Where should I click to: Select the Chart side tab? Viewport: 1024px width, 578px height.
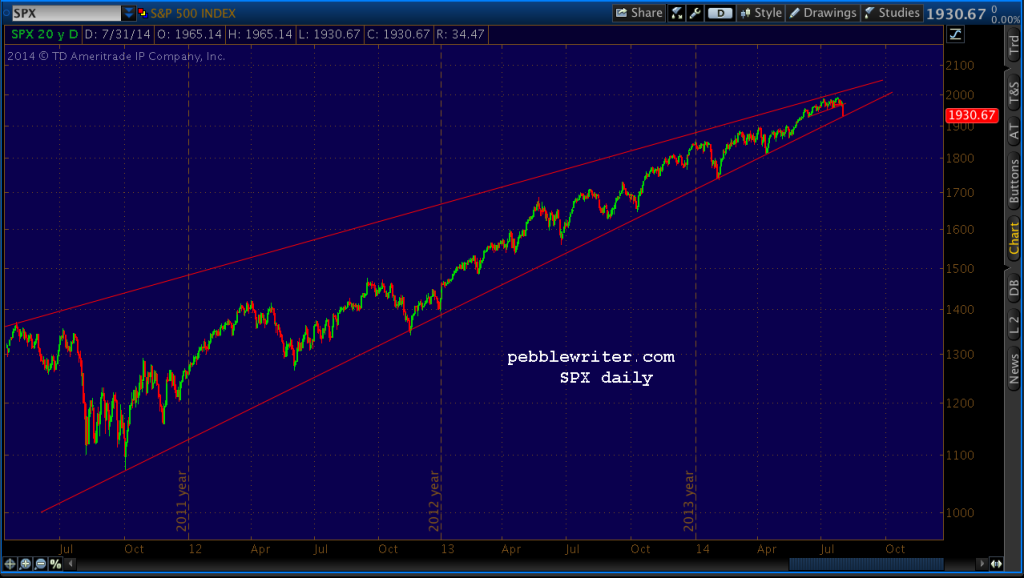tap(1014, 238)
